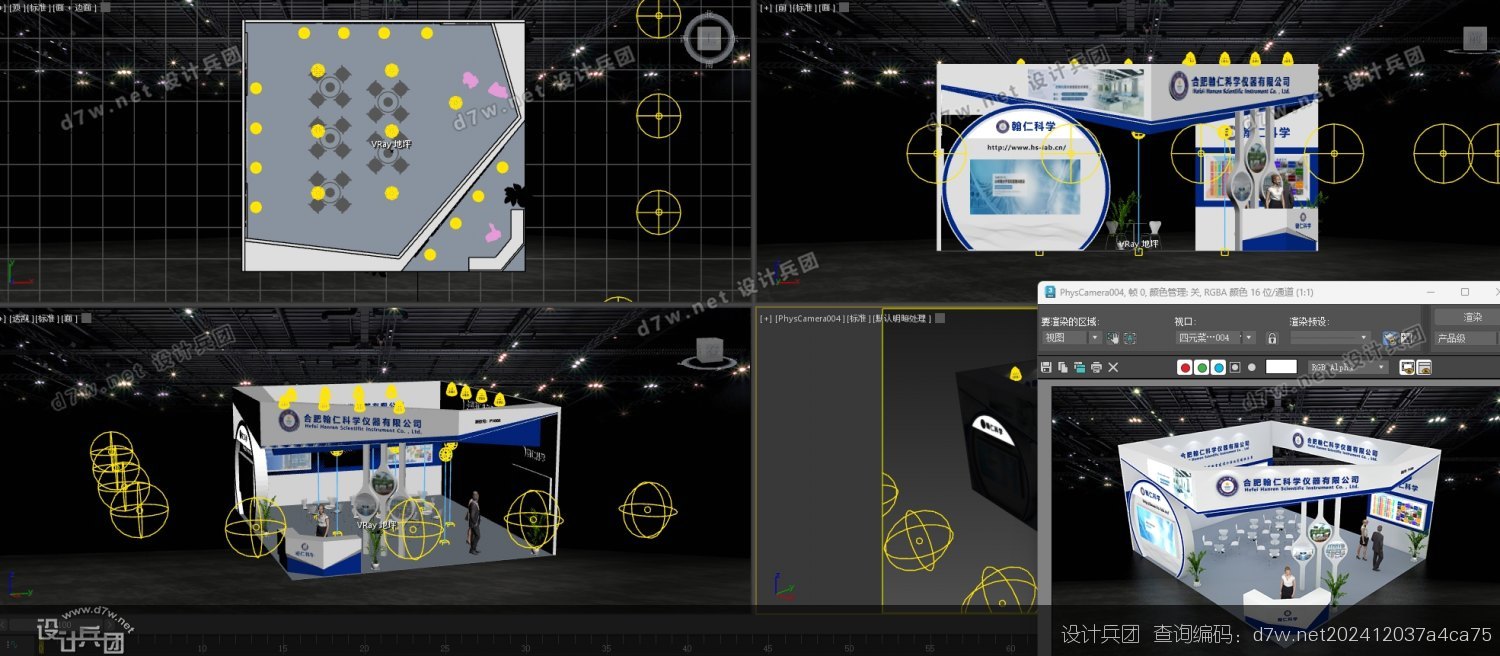This screenshot has height=656, width=1500.
Task: Open the 产品级 render mode dropdown
Action: point(1467,338)
